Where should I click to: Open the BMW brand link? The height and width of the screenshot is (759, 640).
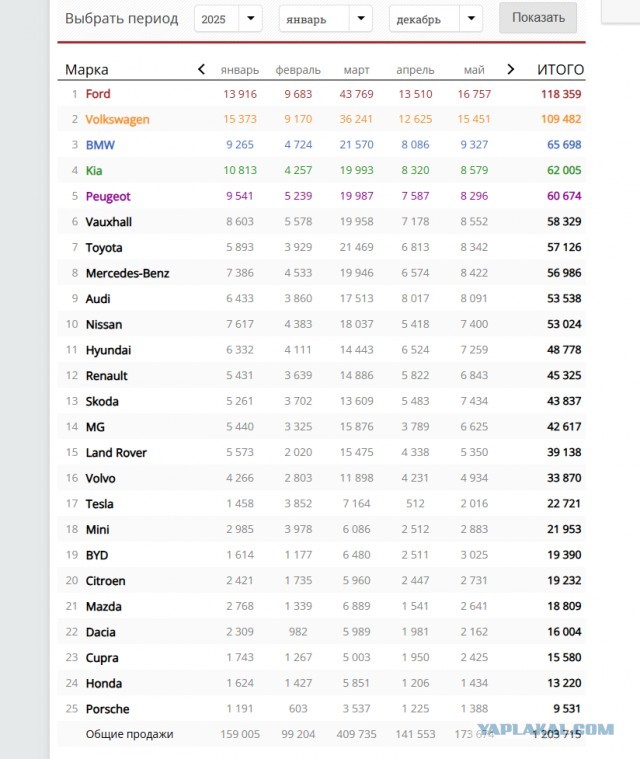click(100, 145)
